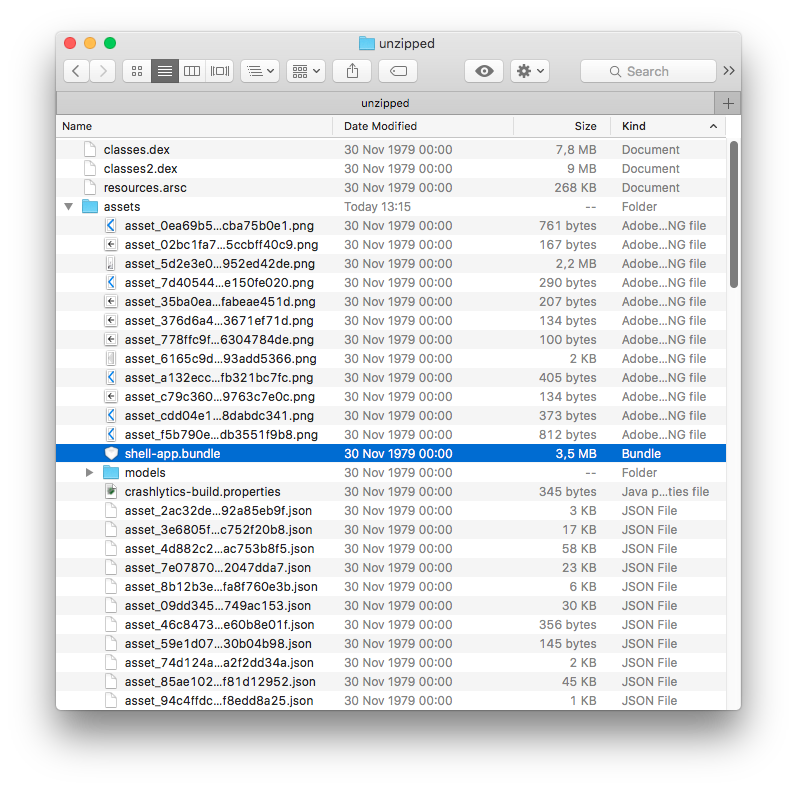Click the models folder icon

click(111, 473)
